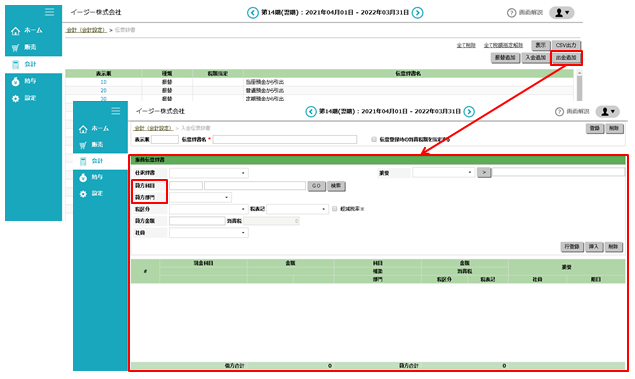
Task: Open the 給与 payroll icon in front window sidebar
Action: pos(83,177)
